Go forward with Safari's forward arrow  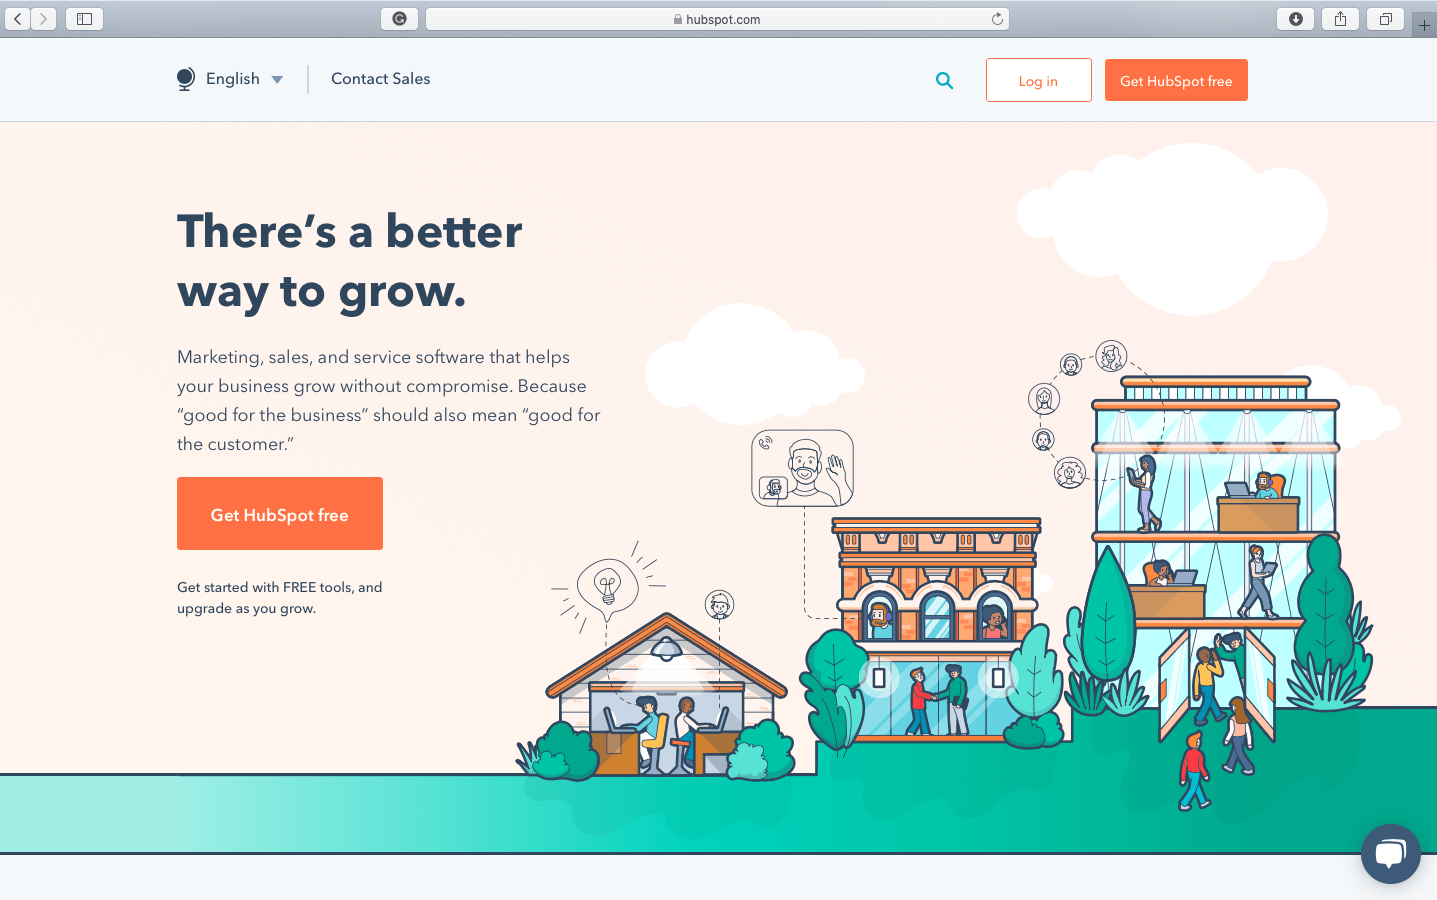44,19
